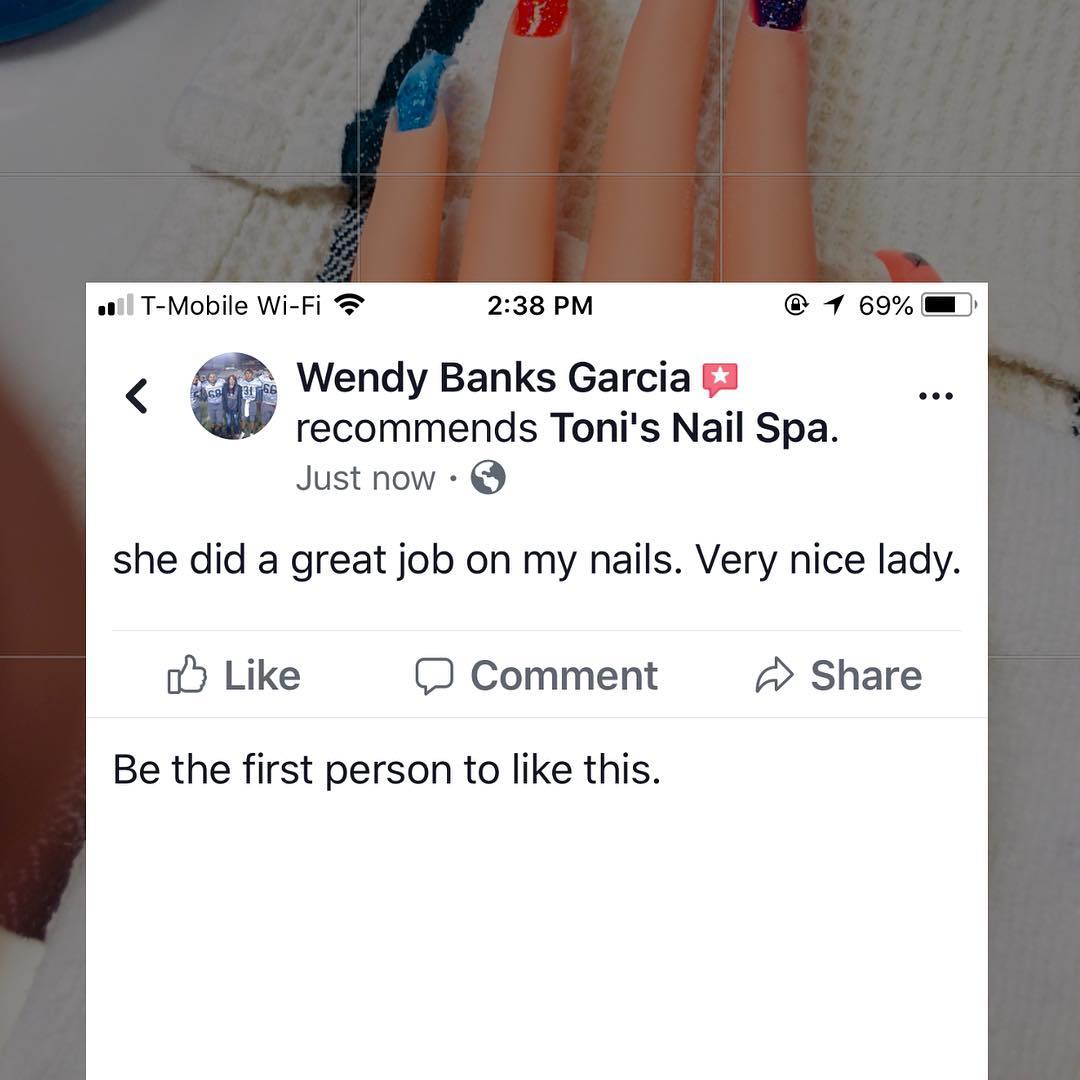The width and height of the screenshot is (1080, 1080).
Task: Click the public globe privacy icon
Action: [488, 477]
